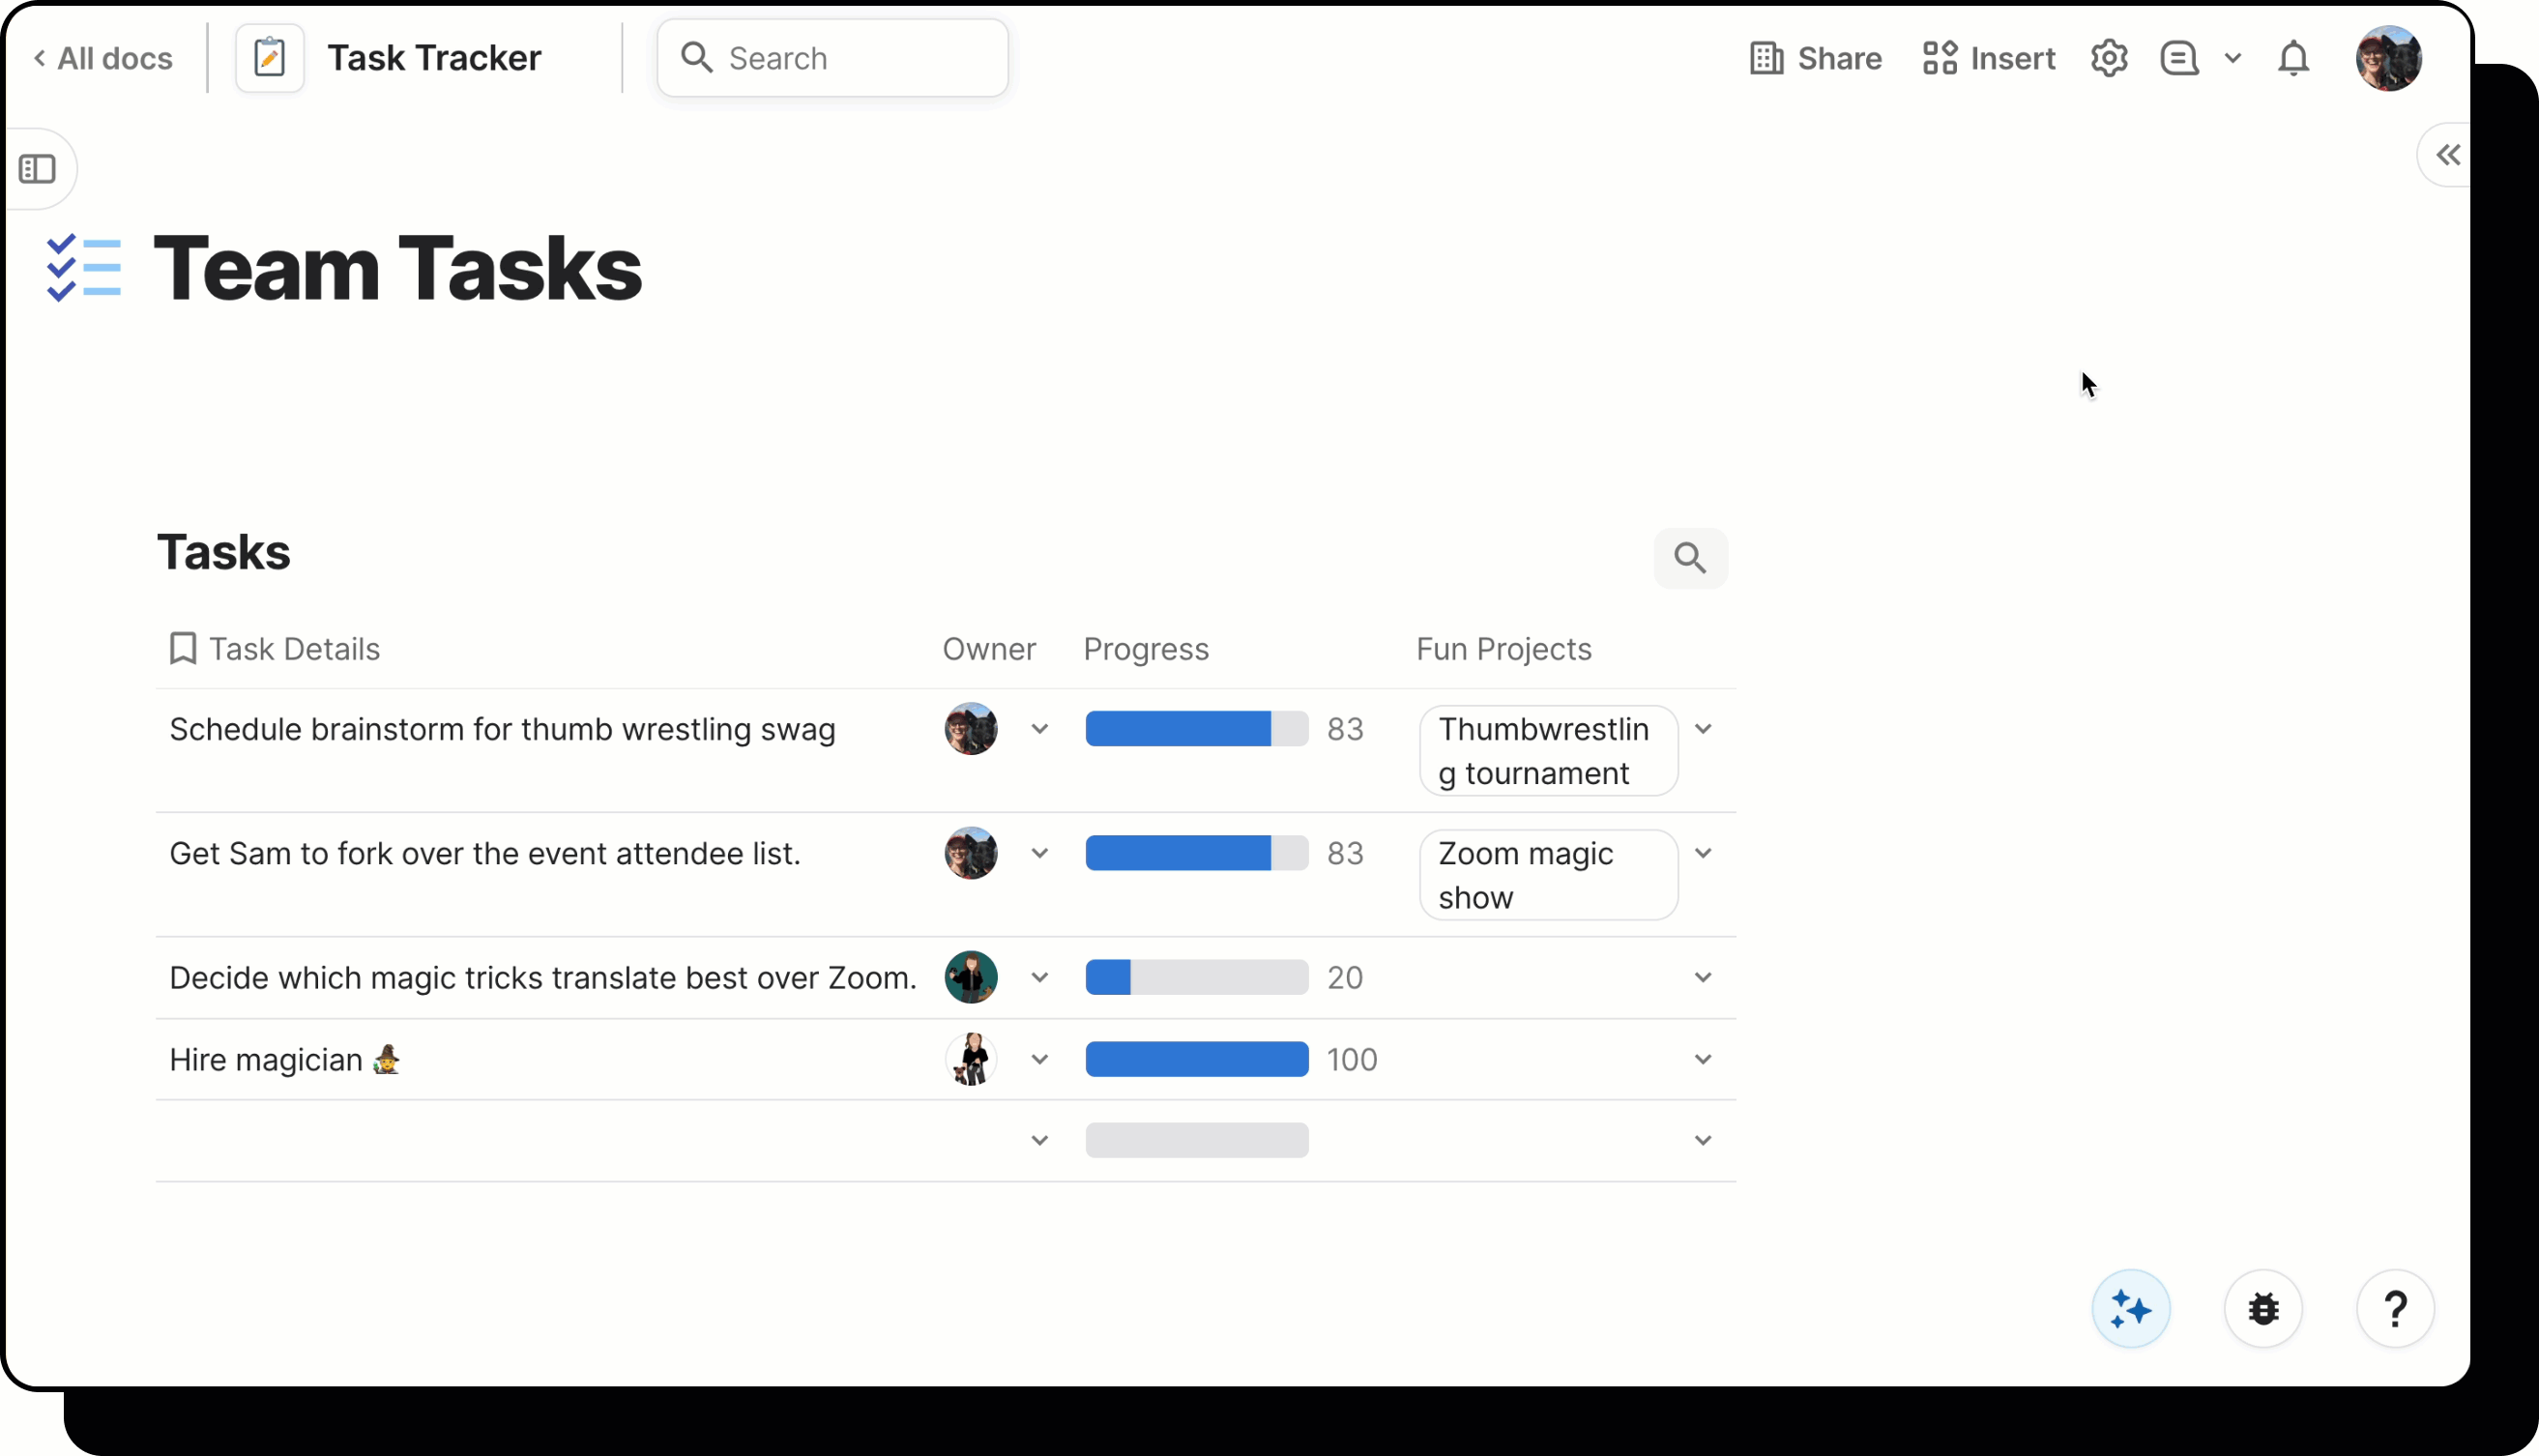
Task: Collapse right panel with double chevron
Action: tap(2448, 155)
